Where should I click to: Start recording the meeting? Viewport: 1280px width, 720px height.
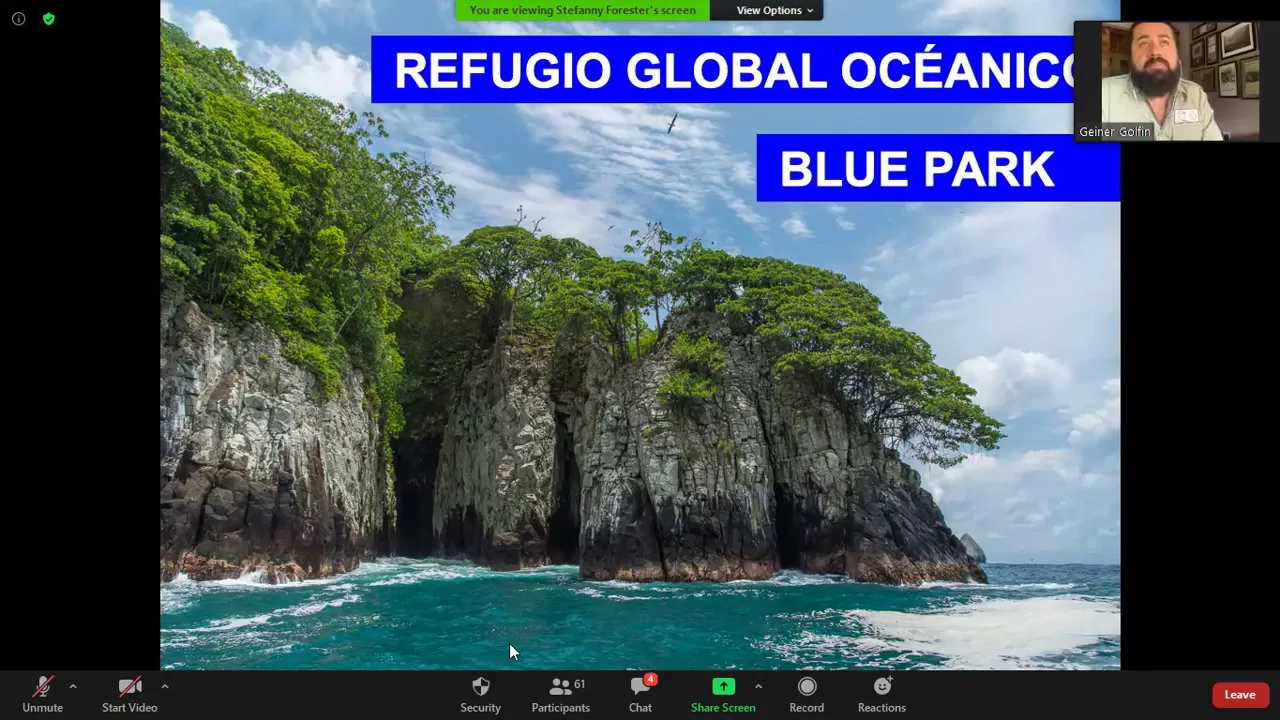coord(806,694)
